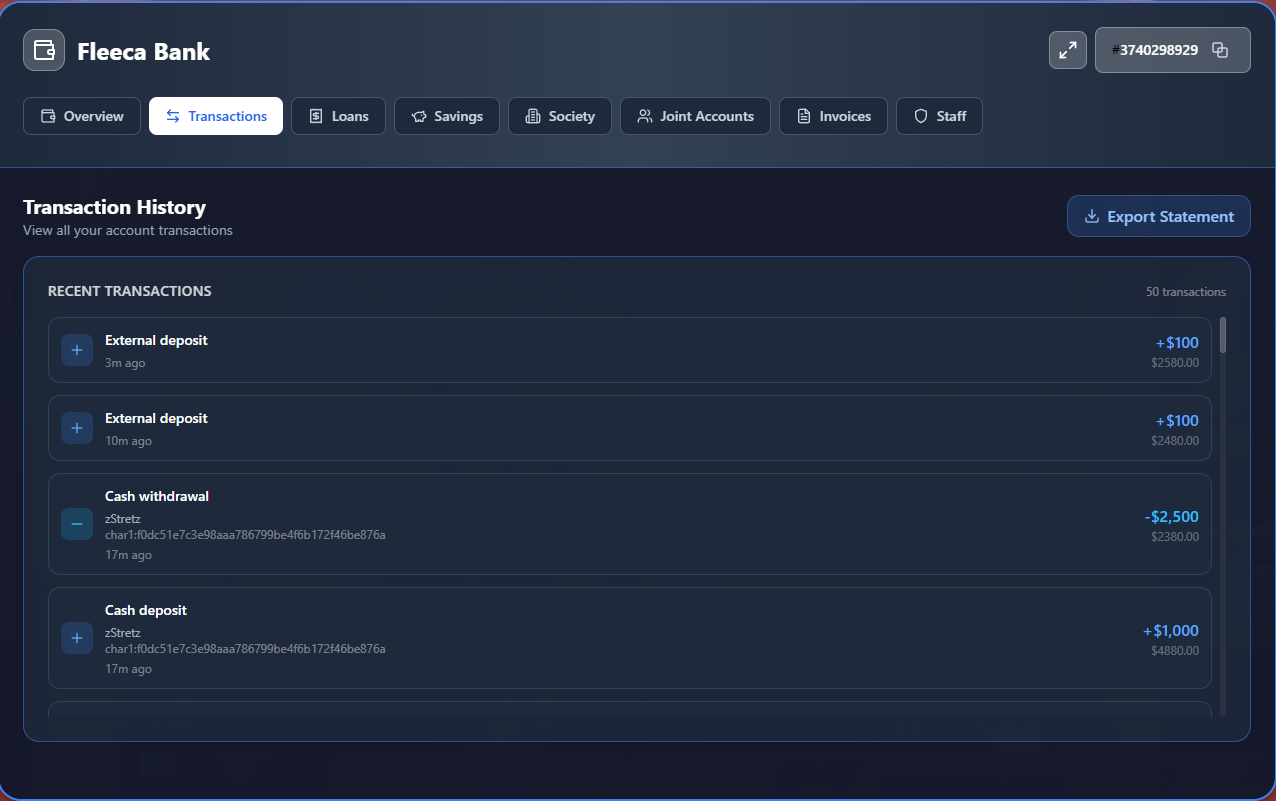Click the building icon in Society tab
This screenshot has width=1276, height=801.
(533, 116)
